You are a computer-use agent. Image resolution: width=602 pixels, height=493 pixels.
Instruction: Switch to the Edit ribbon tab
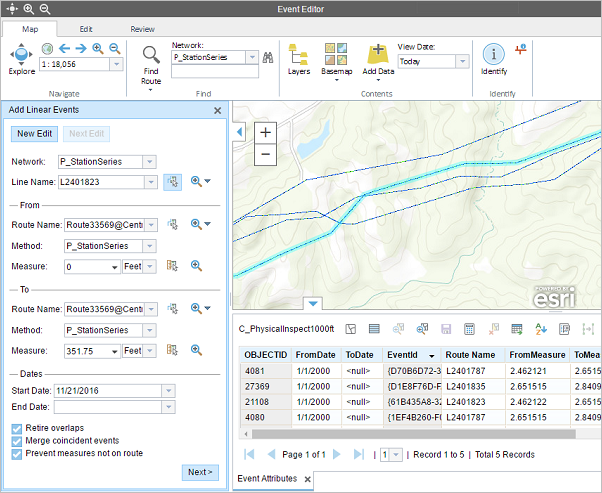pyautogui.click(x=86, y=30)
